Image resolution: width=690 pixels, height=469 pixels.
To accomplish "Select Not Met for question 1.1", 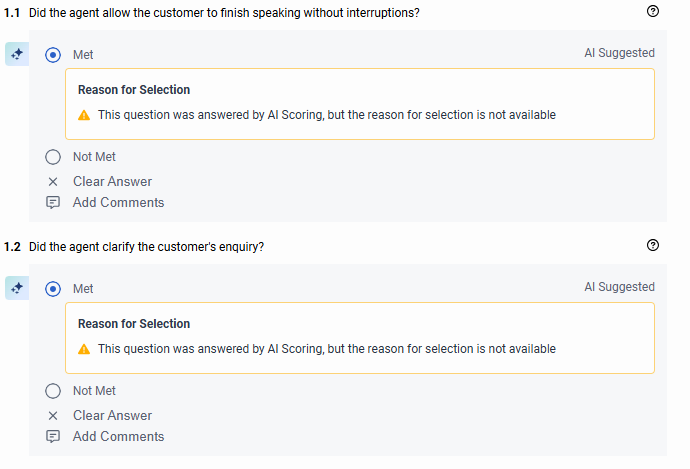I will [x=54, y=157].
